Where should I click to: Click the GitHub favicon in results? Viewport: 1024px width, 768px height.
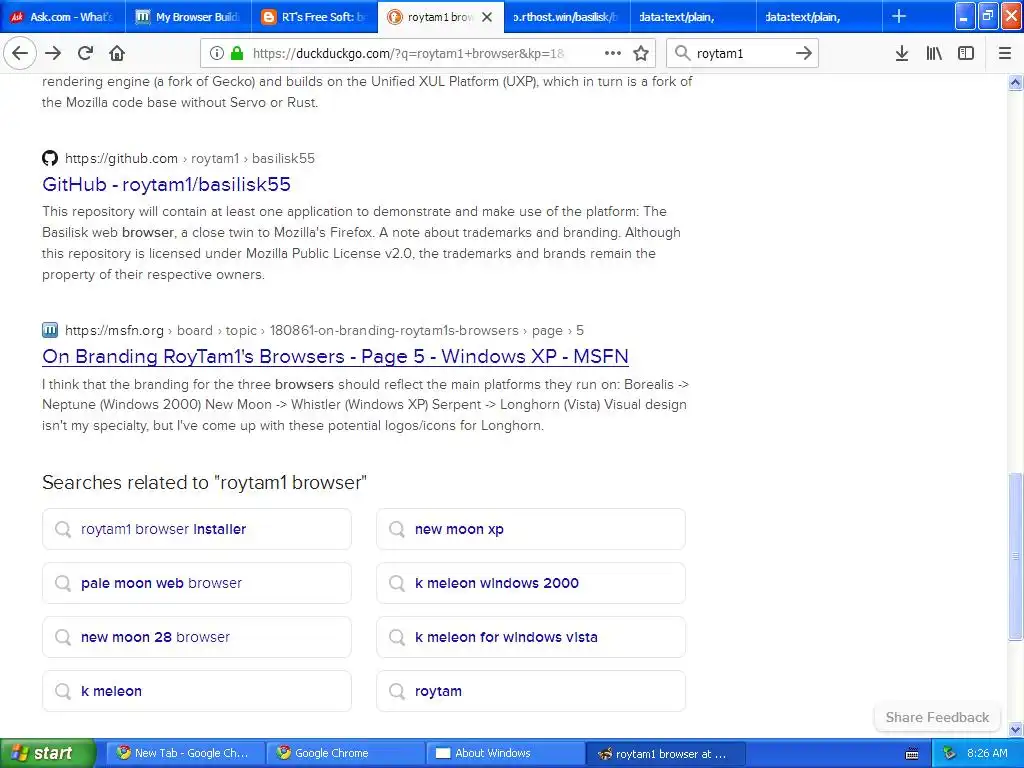pyautogui.click(x=50, y=158)
